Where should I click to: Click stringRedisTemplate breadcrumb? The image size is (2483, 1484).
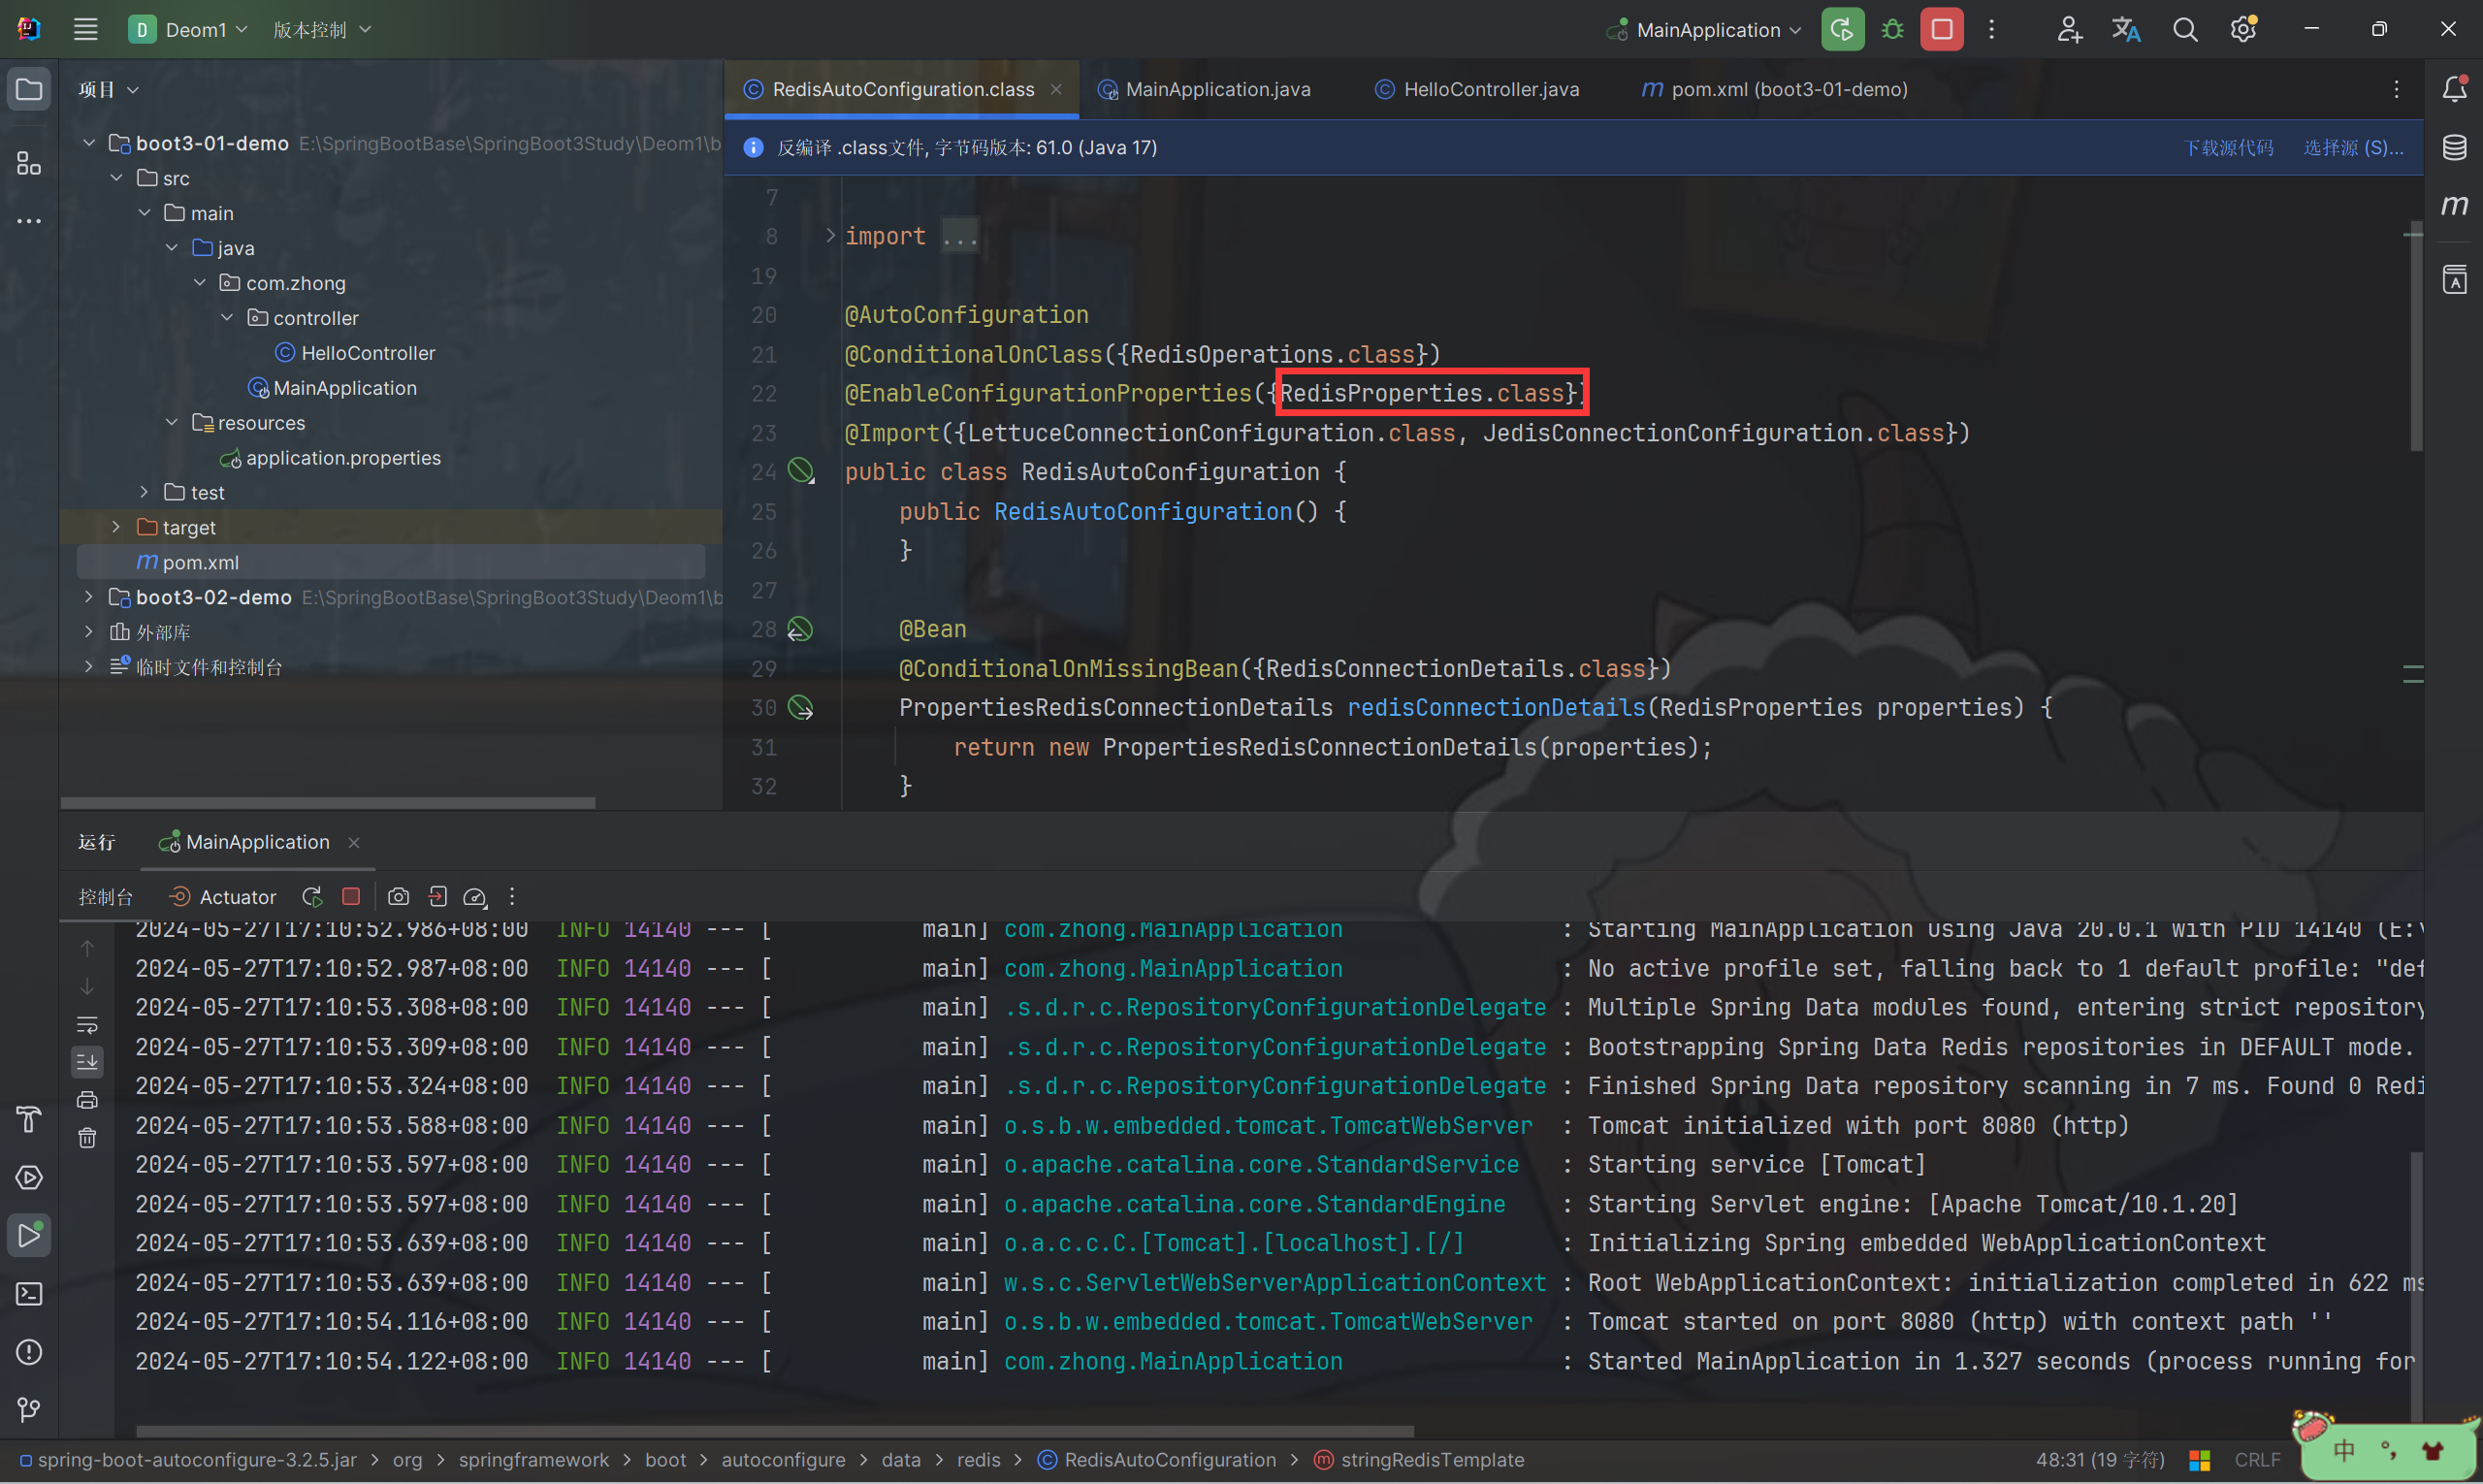click(1418, 1460)
